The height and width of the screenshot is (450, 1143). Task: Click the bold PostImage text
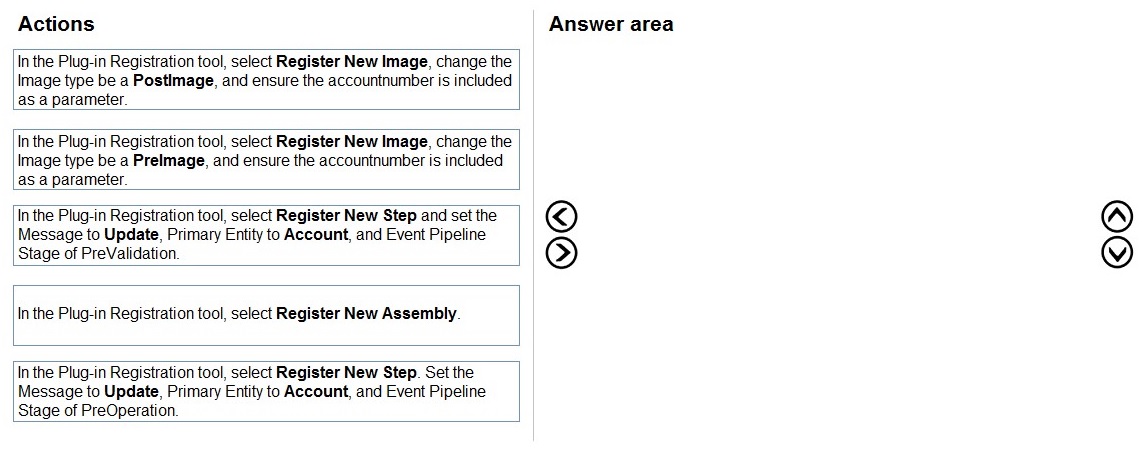coord(173,81)
